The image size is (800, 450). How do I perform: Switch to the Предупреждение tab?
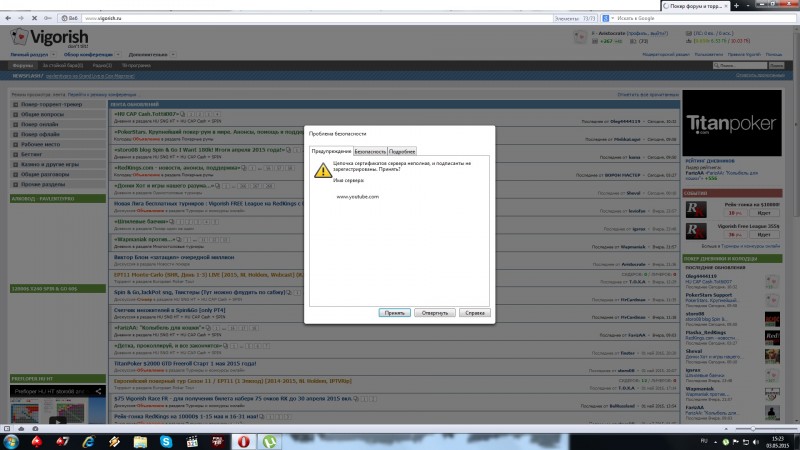pos(331,152)
